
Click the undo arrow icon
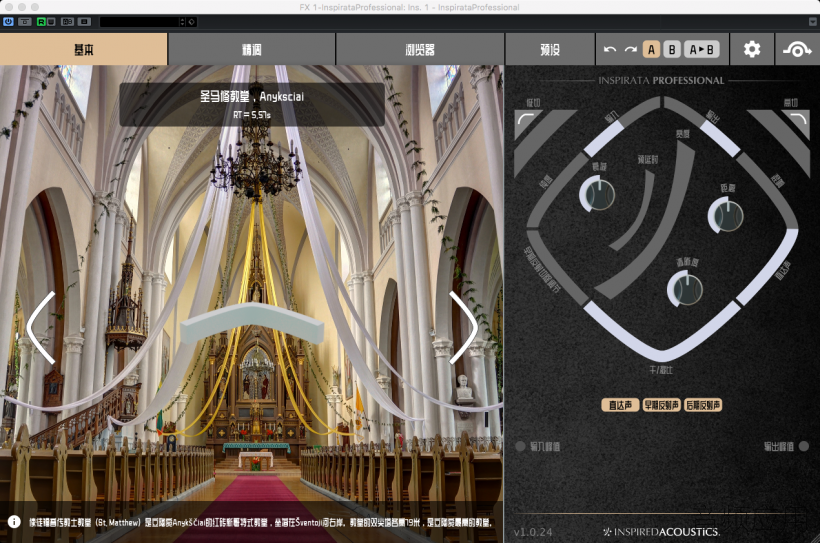coord(610,50)
